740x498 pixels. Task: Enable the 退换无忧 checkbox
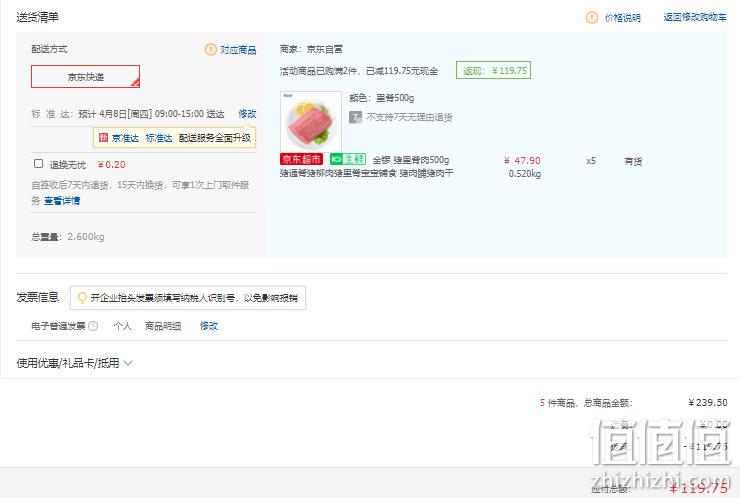(x=39, y=163)
